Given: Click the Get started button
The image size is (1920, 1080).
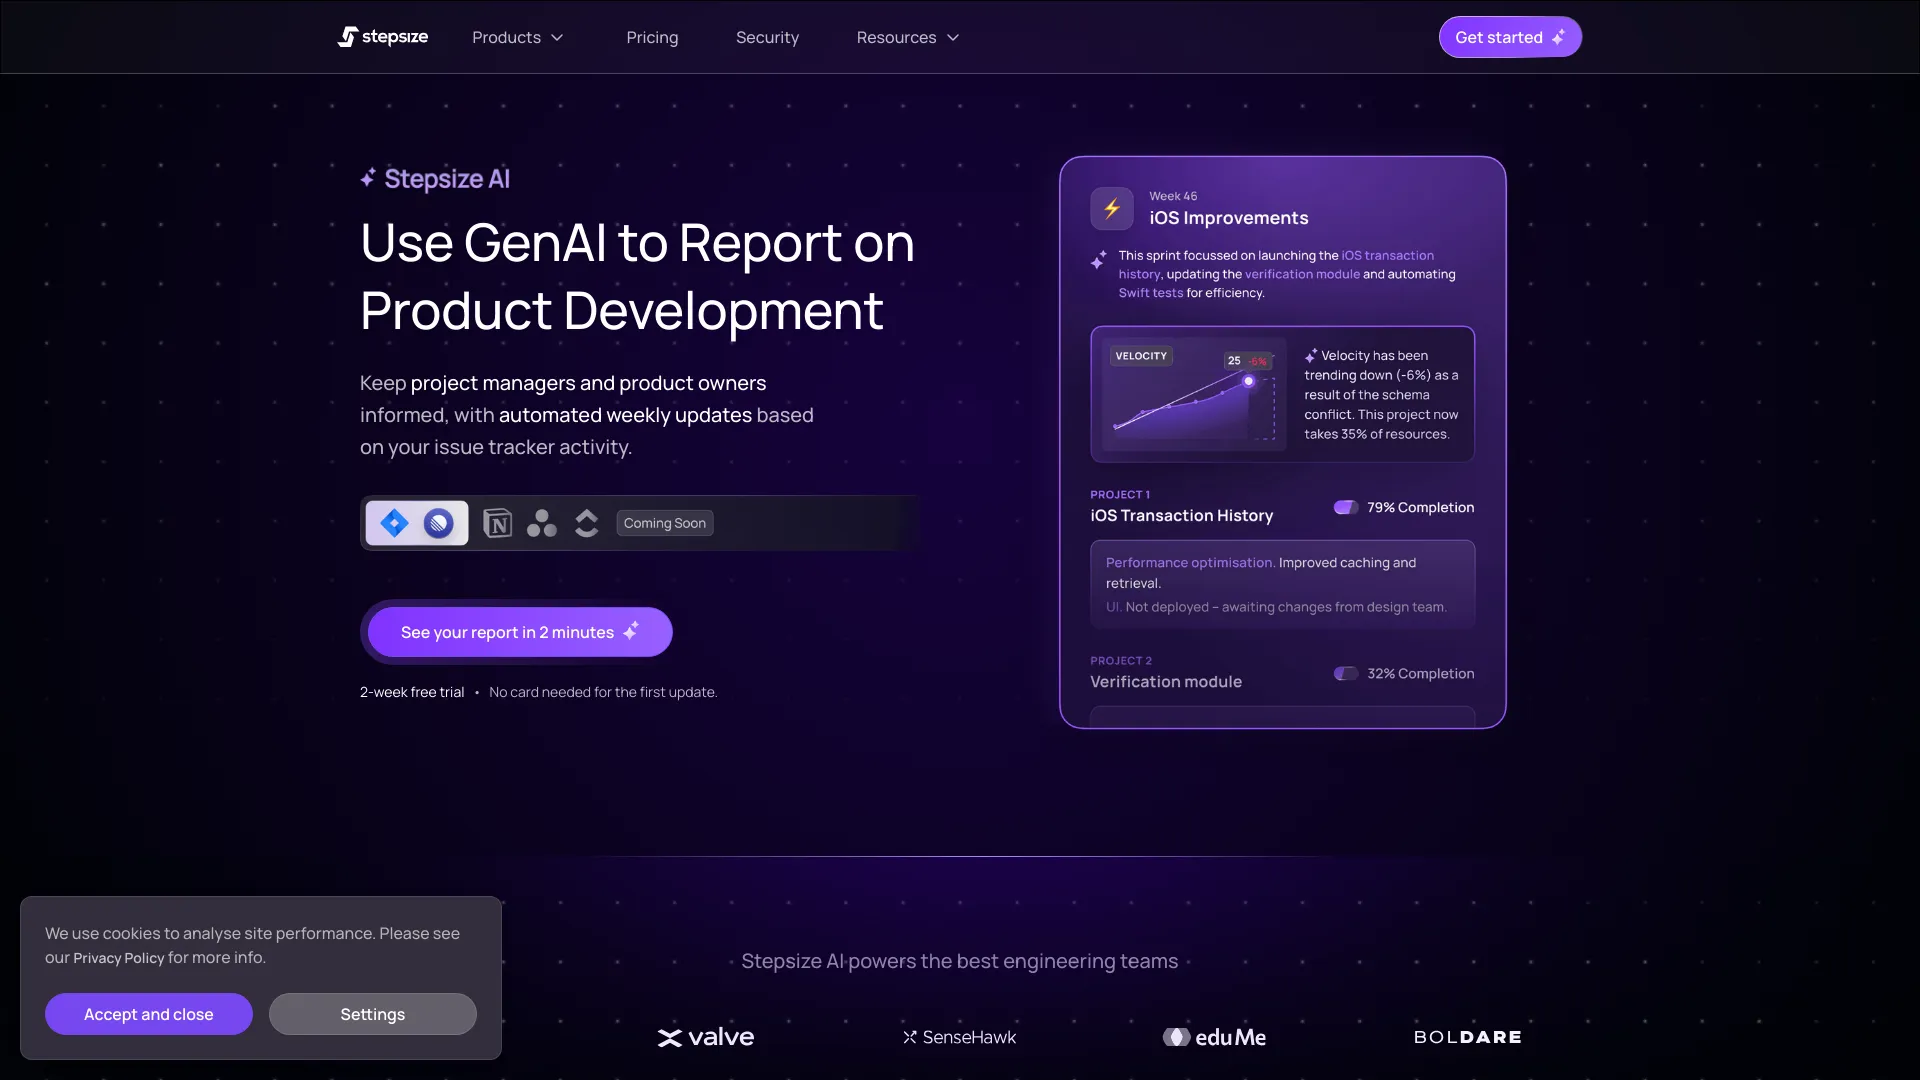Looking at the screenshot, I should point(1509,37).
